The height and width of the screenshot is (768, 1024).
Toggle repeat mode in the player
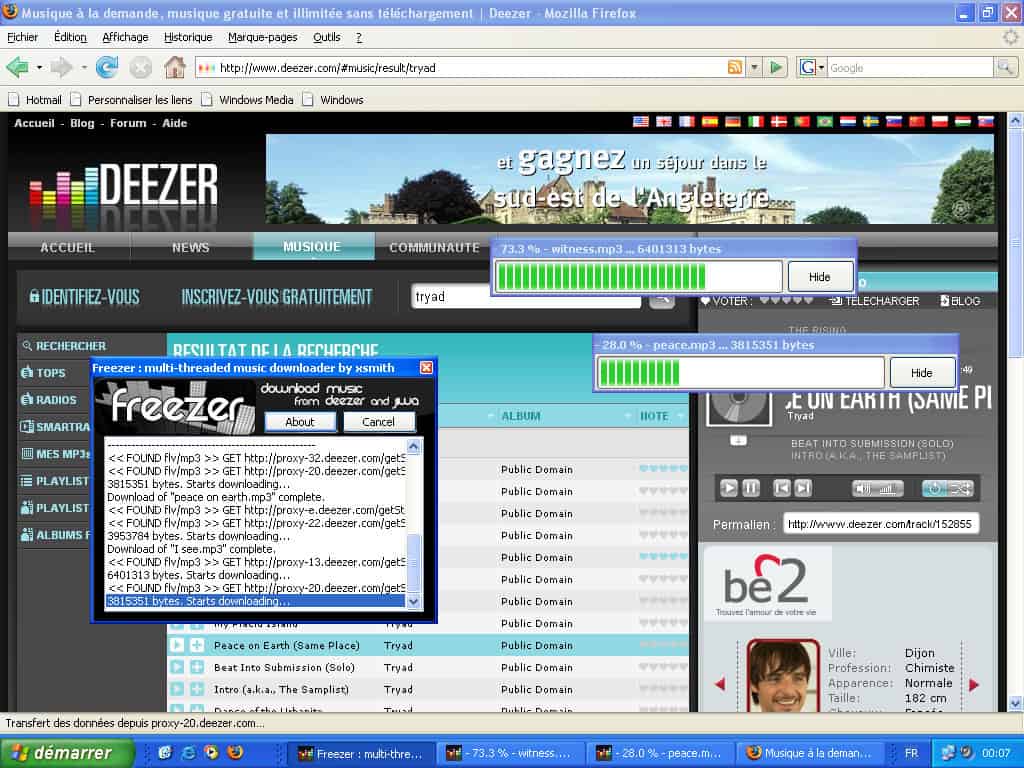click(933, 488)
